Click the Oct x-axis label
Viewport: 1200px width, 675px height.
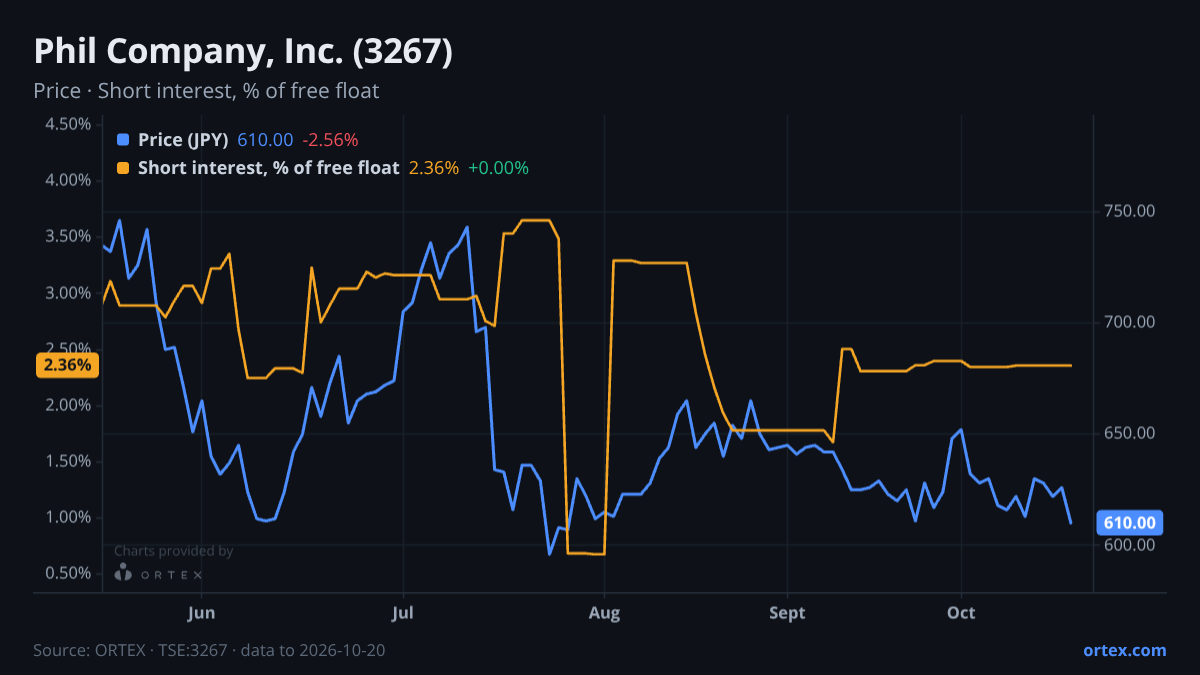tap(961, 612)
